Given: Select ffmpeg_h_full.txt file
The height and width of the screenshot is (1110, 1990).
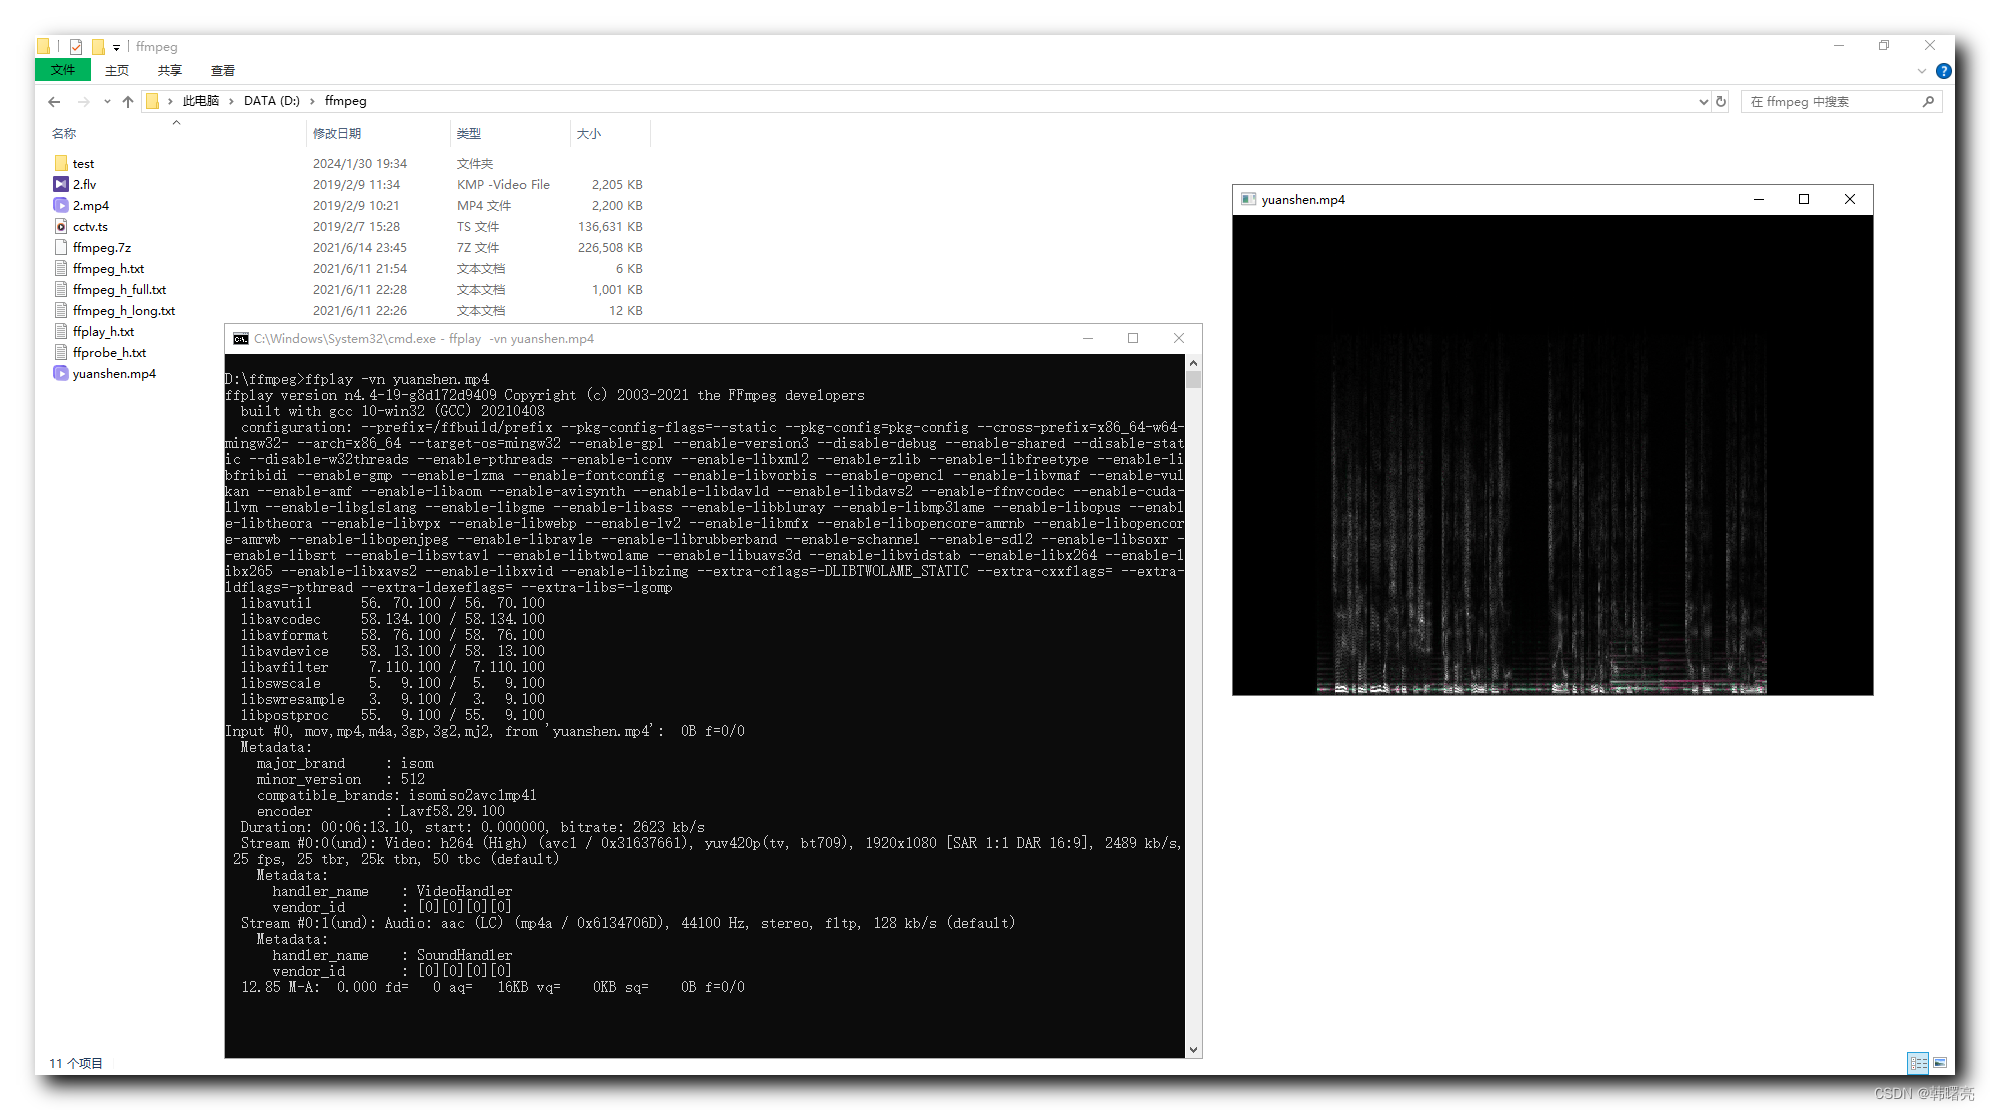Looking at the screenshot, I should tap(119, 289).
